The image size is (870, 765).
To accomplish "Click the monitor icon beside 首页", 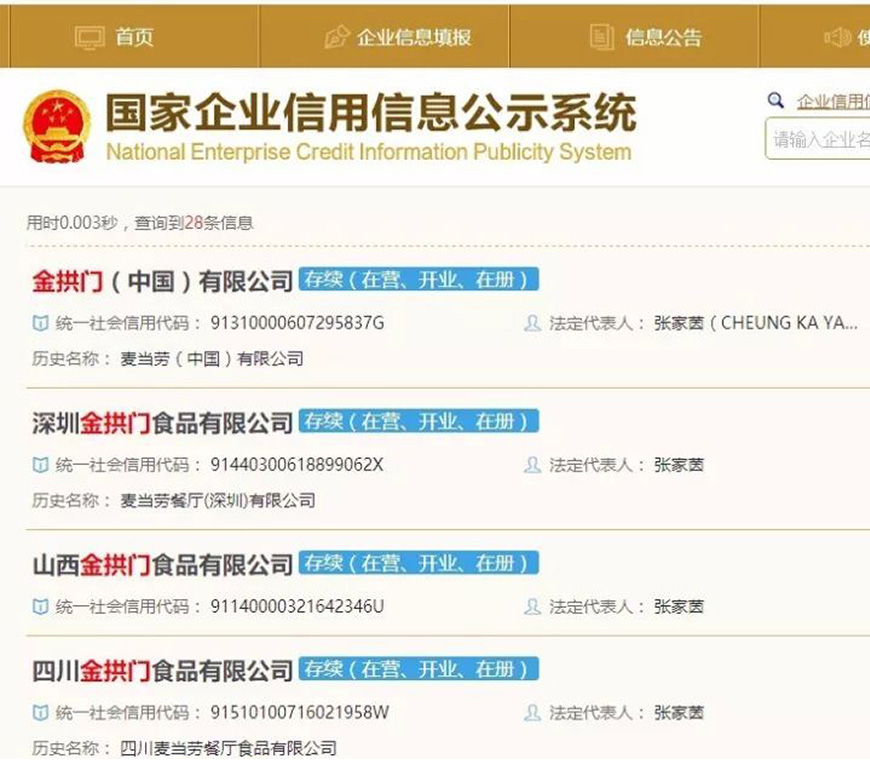I will [89, 37].
